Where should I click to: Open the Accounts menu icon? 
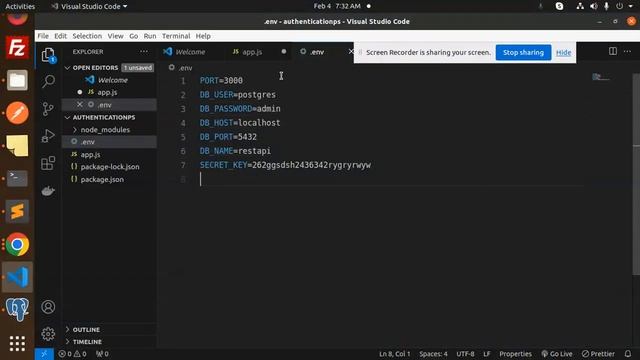pyautogui.click(x=48, y=307)
